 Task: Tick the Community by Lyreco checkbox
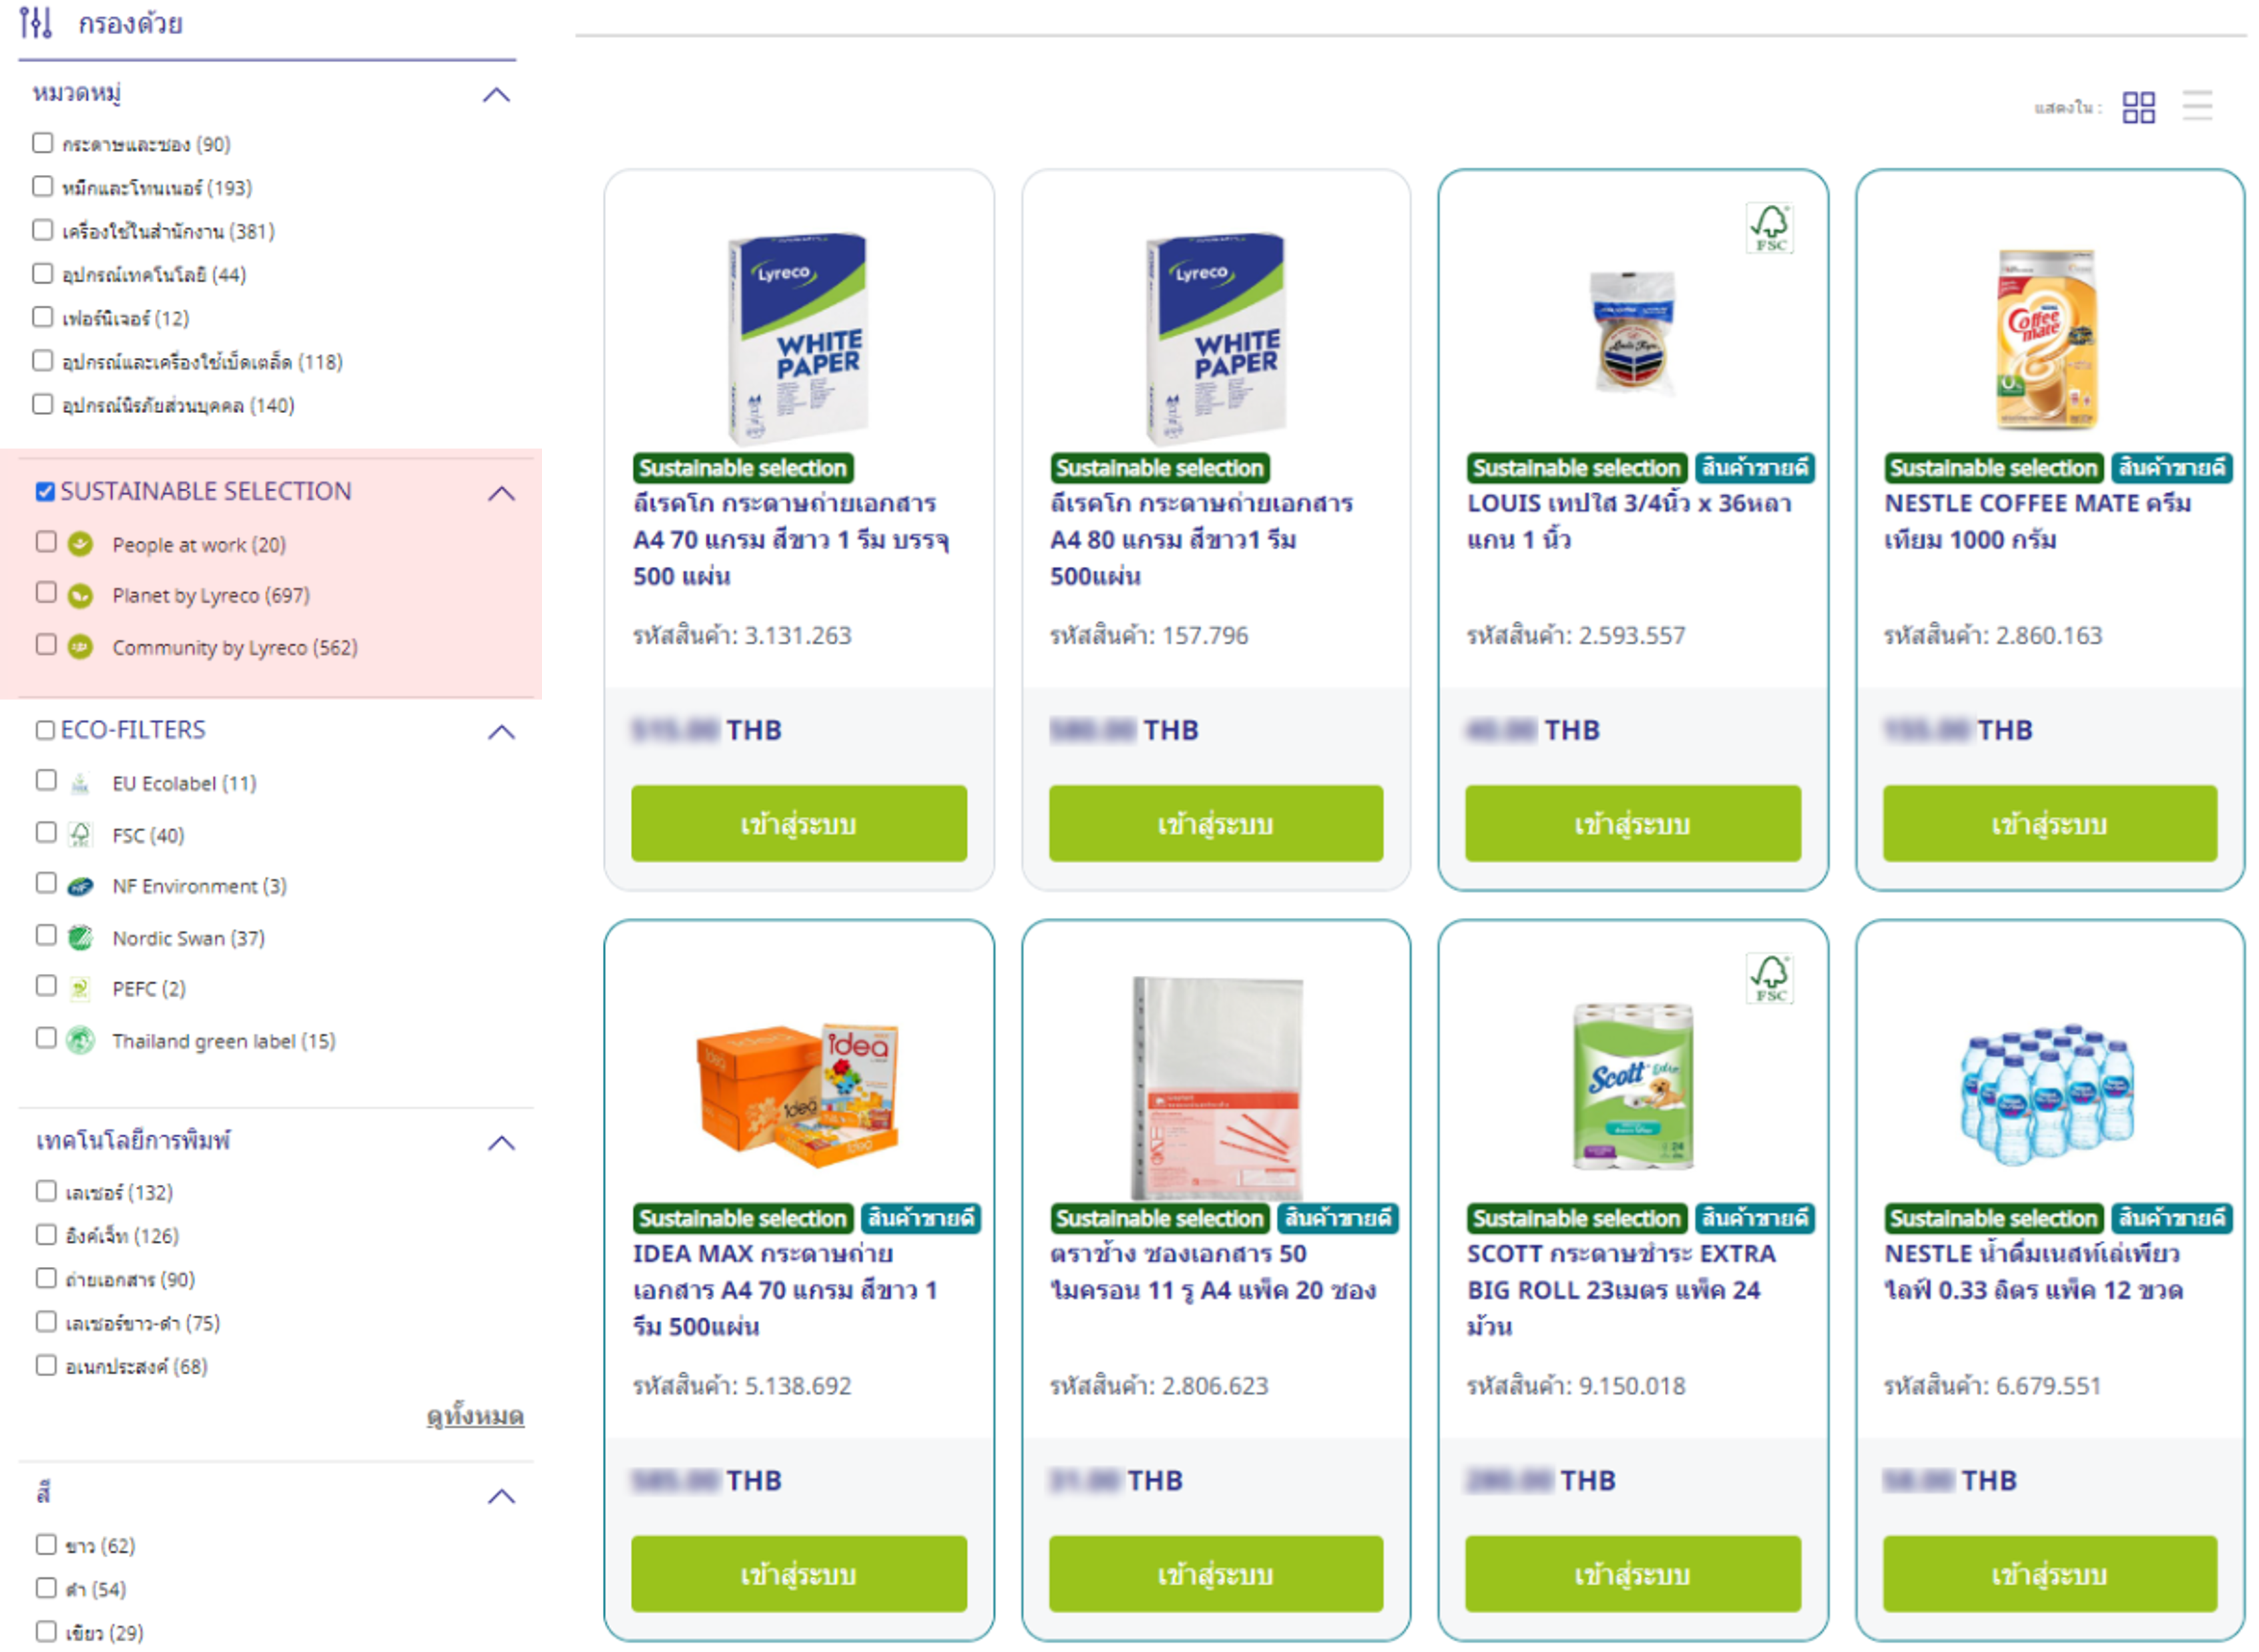coord(46,644)
